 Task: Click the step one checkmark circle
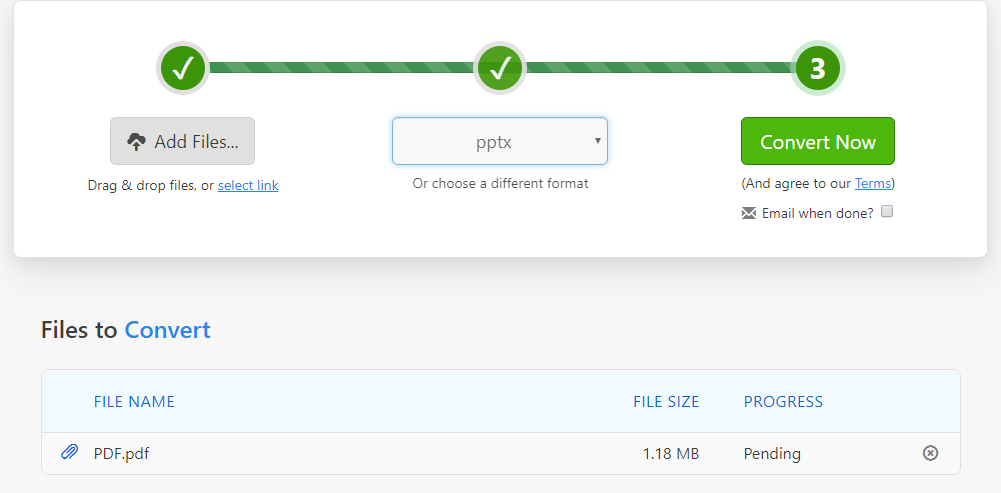click(x=183, y=68)
